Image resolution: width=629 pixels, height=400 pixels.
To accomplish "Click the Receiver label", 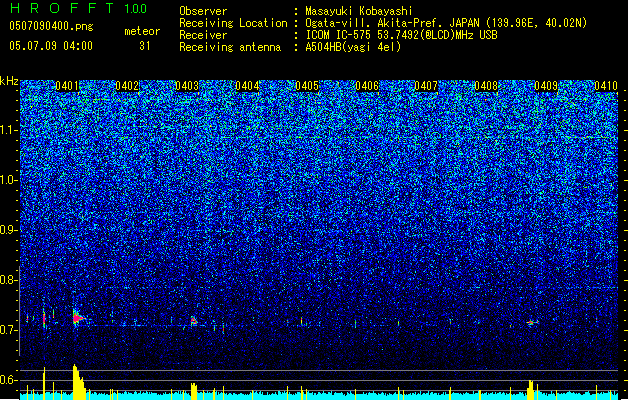I will 203,35.
